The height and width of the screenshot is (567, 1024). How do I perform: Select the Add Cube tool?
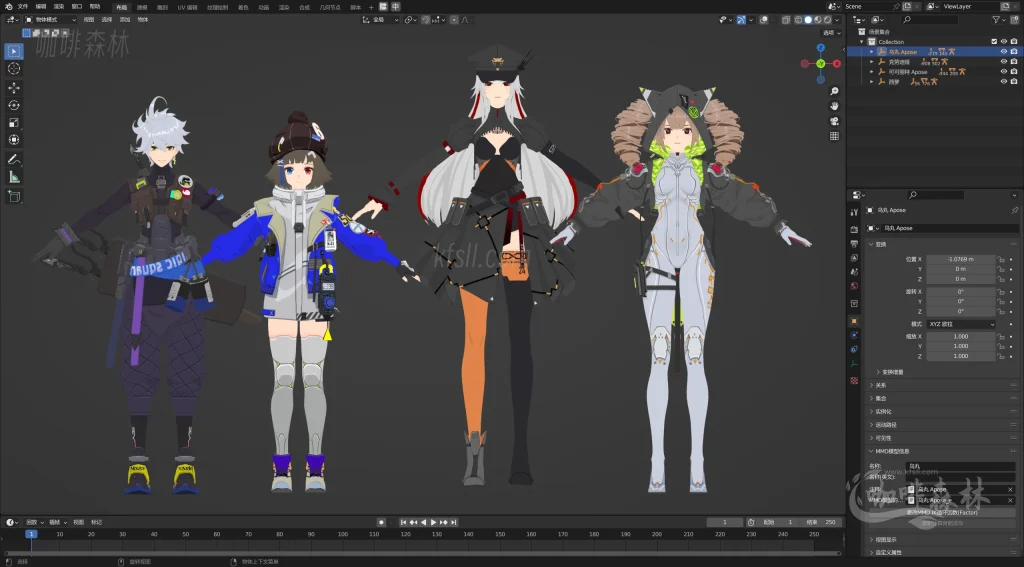tap(14, 197)
